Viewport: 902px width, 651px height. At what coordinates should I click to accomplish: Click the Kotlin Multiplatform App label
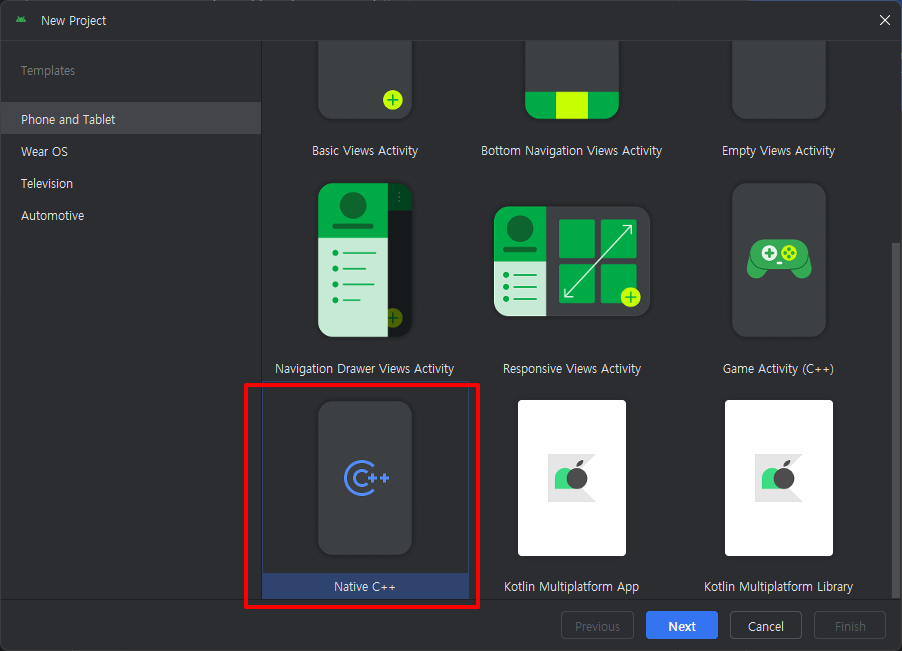pos(571,587)
